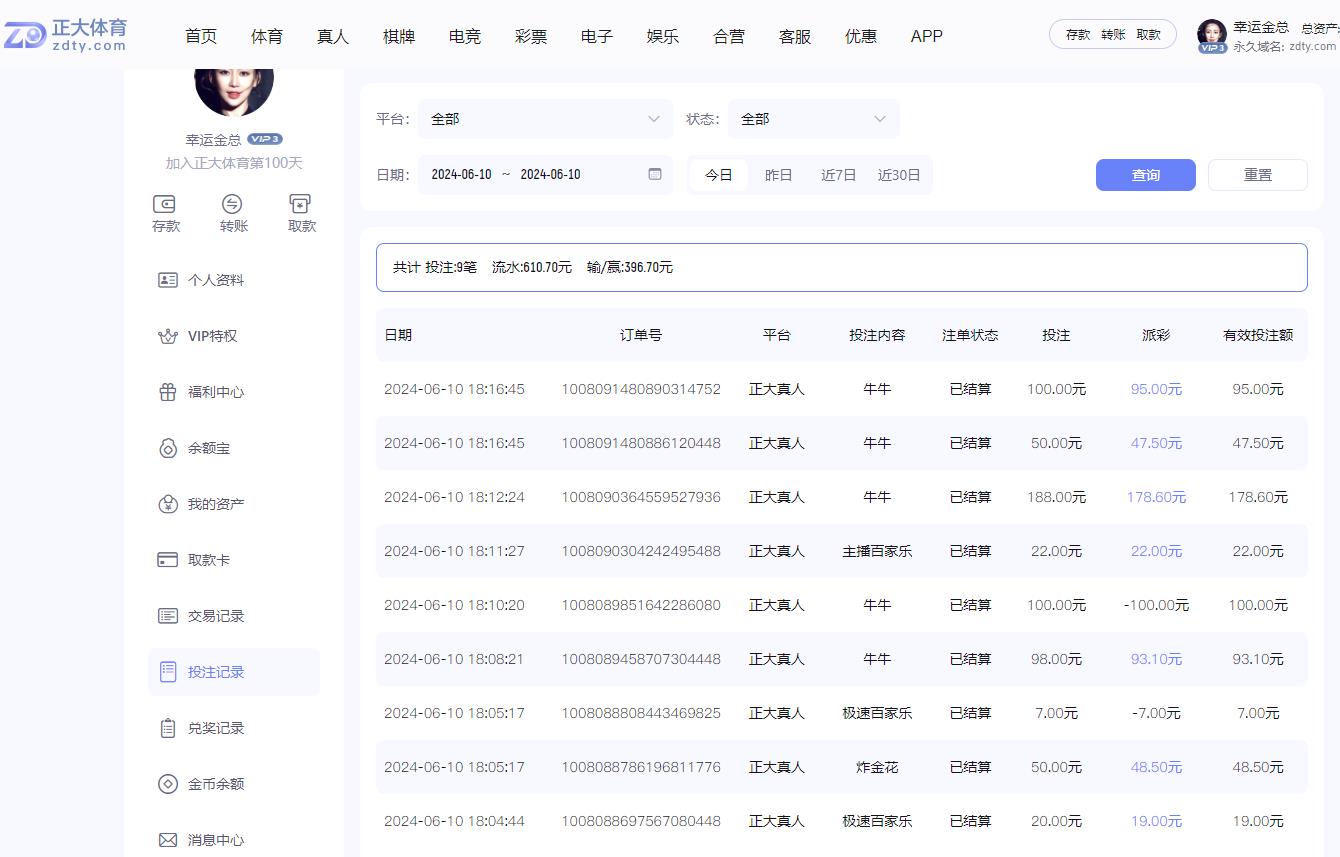Navigate to the 彩票 menu item
Viewport: 1340px width, 857px height.
530,36
